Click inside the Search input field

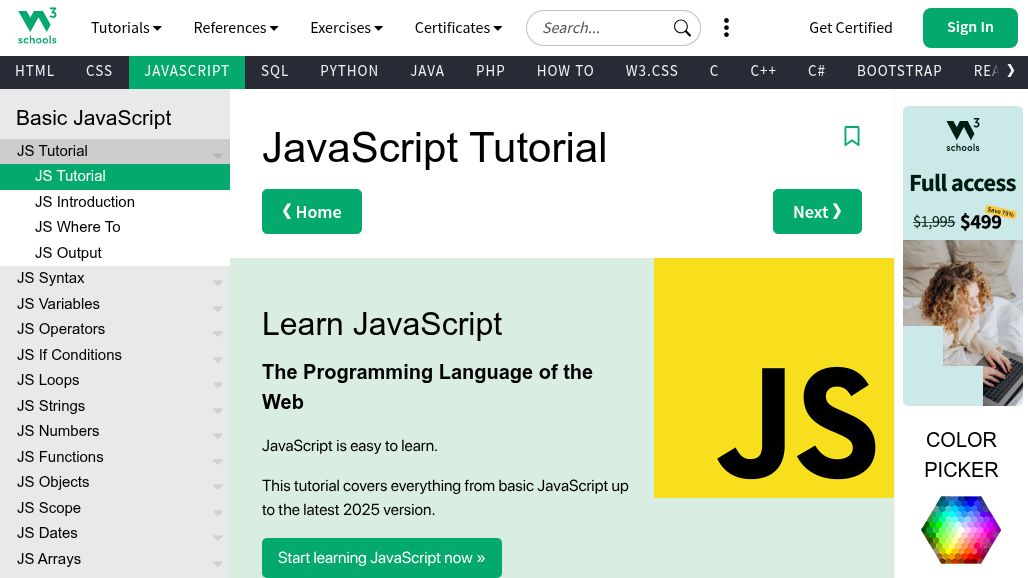600,28
